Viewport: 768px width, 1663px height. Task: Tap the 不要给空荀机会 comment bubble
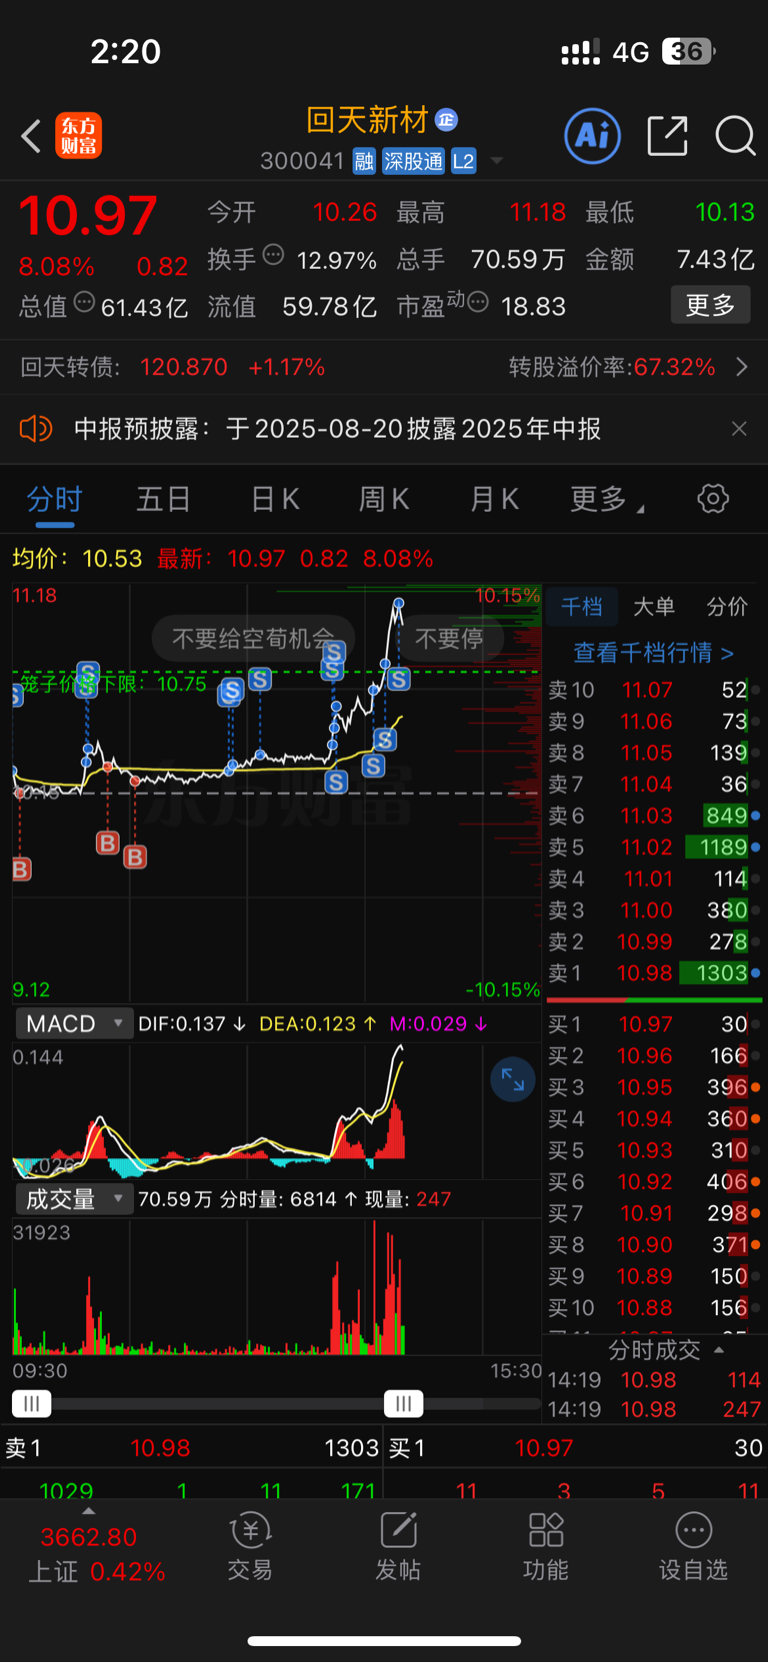click(253, 638)
